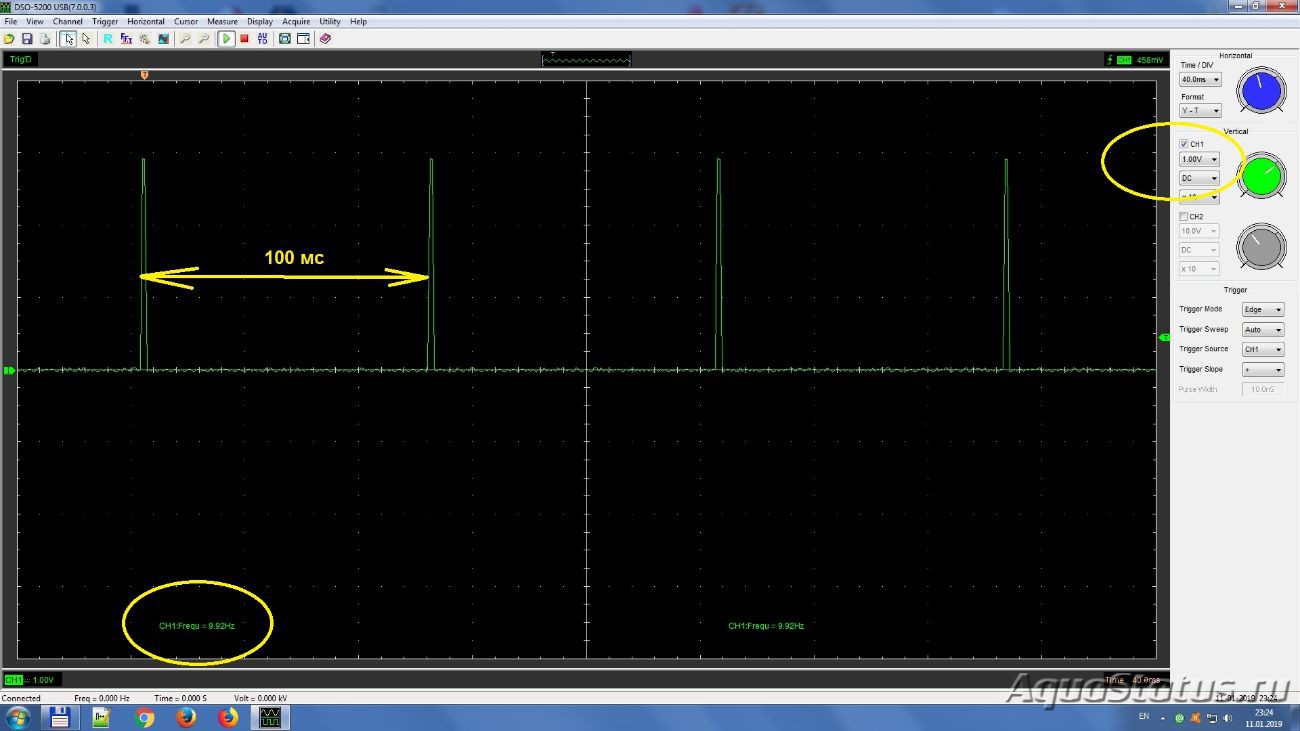Click the waveform picture icon
This screenshot has width=1300, height=731.
163,39
